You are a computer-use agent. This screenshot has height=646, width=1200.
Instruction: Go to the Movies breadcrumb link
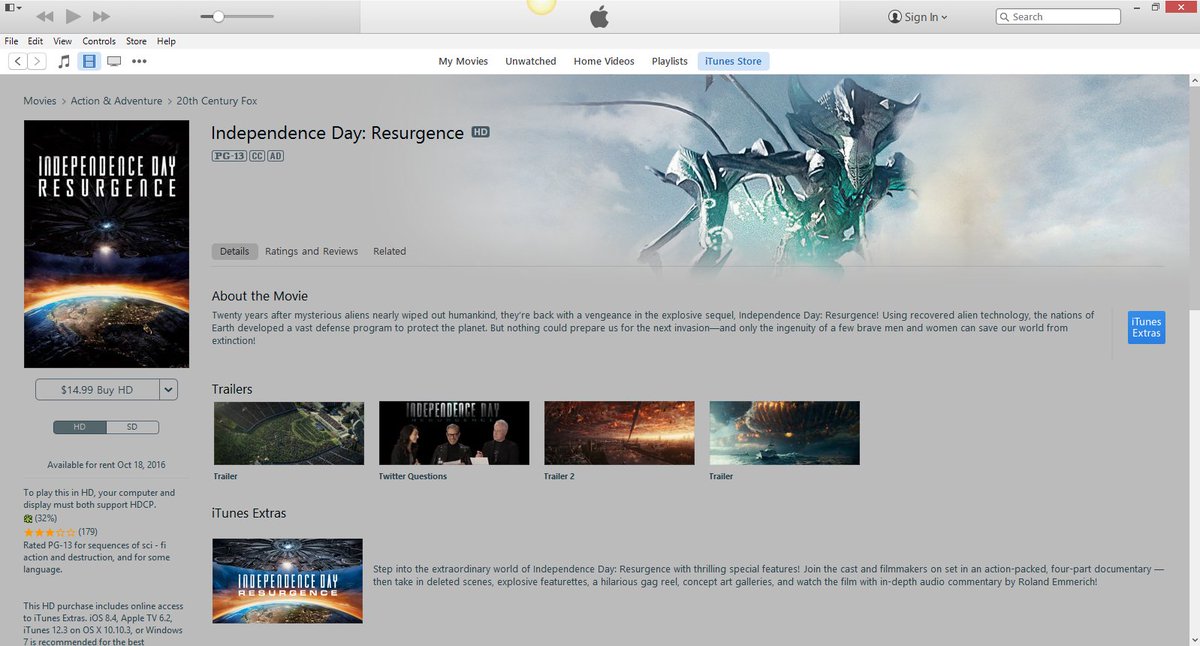pos(40,101)
